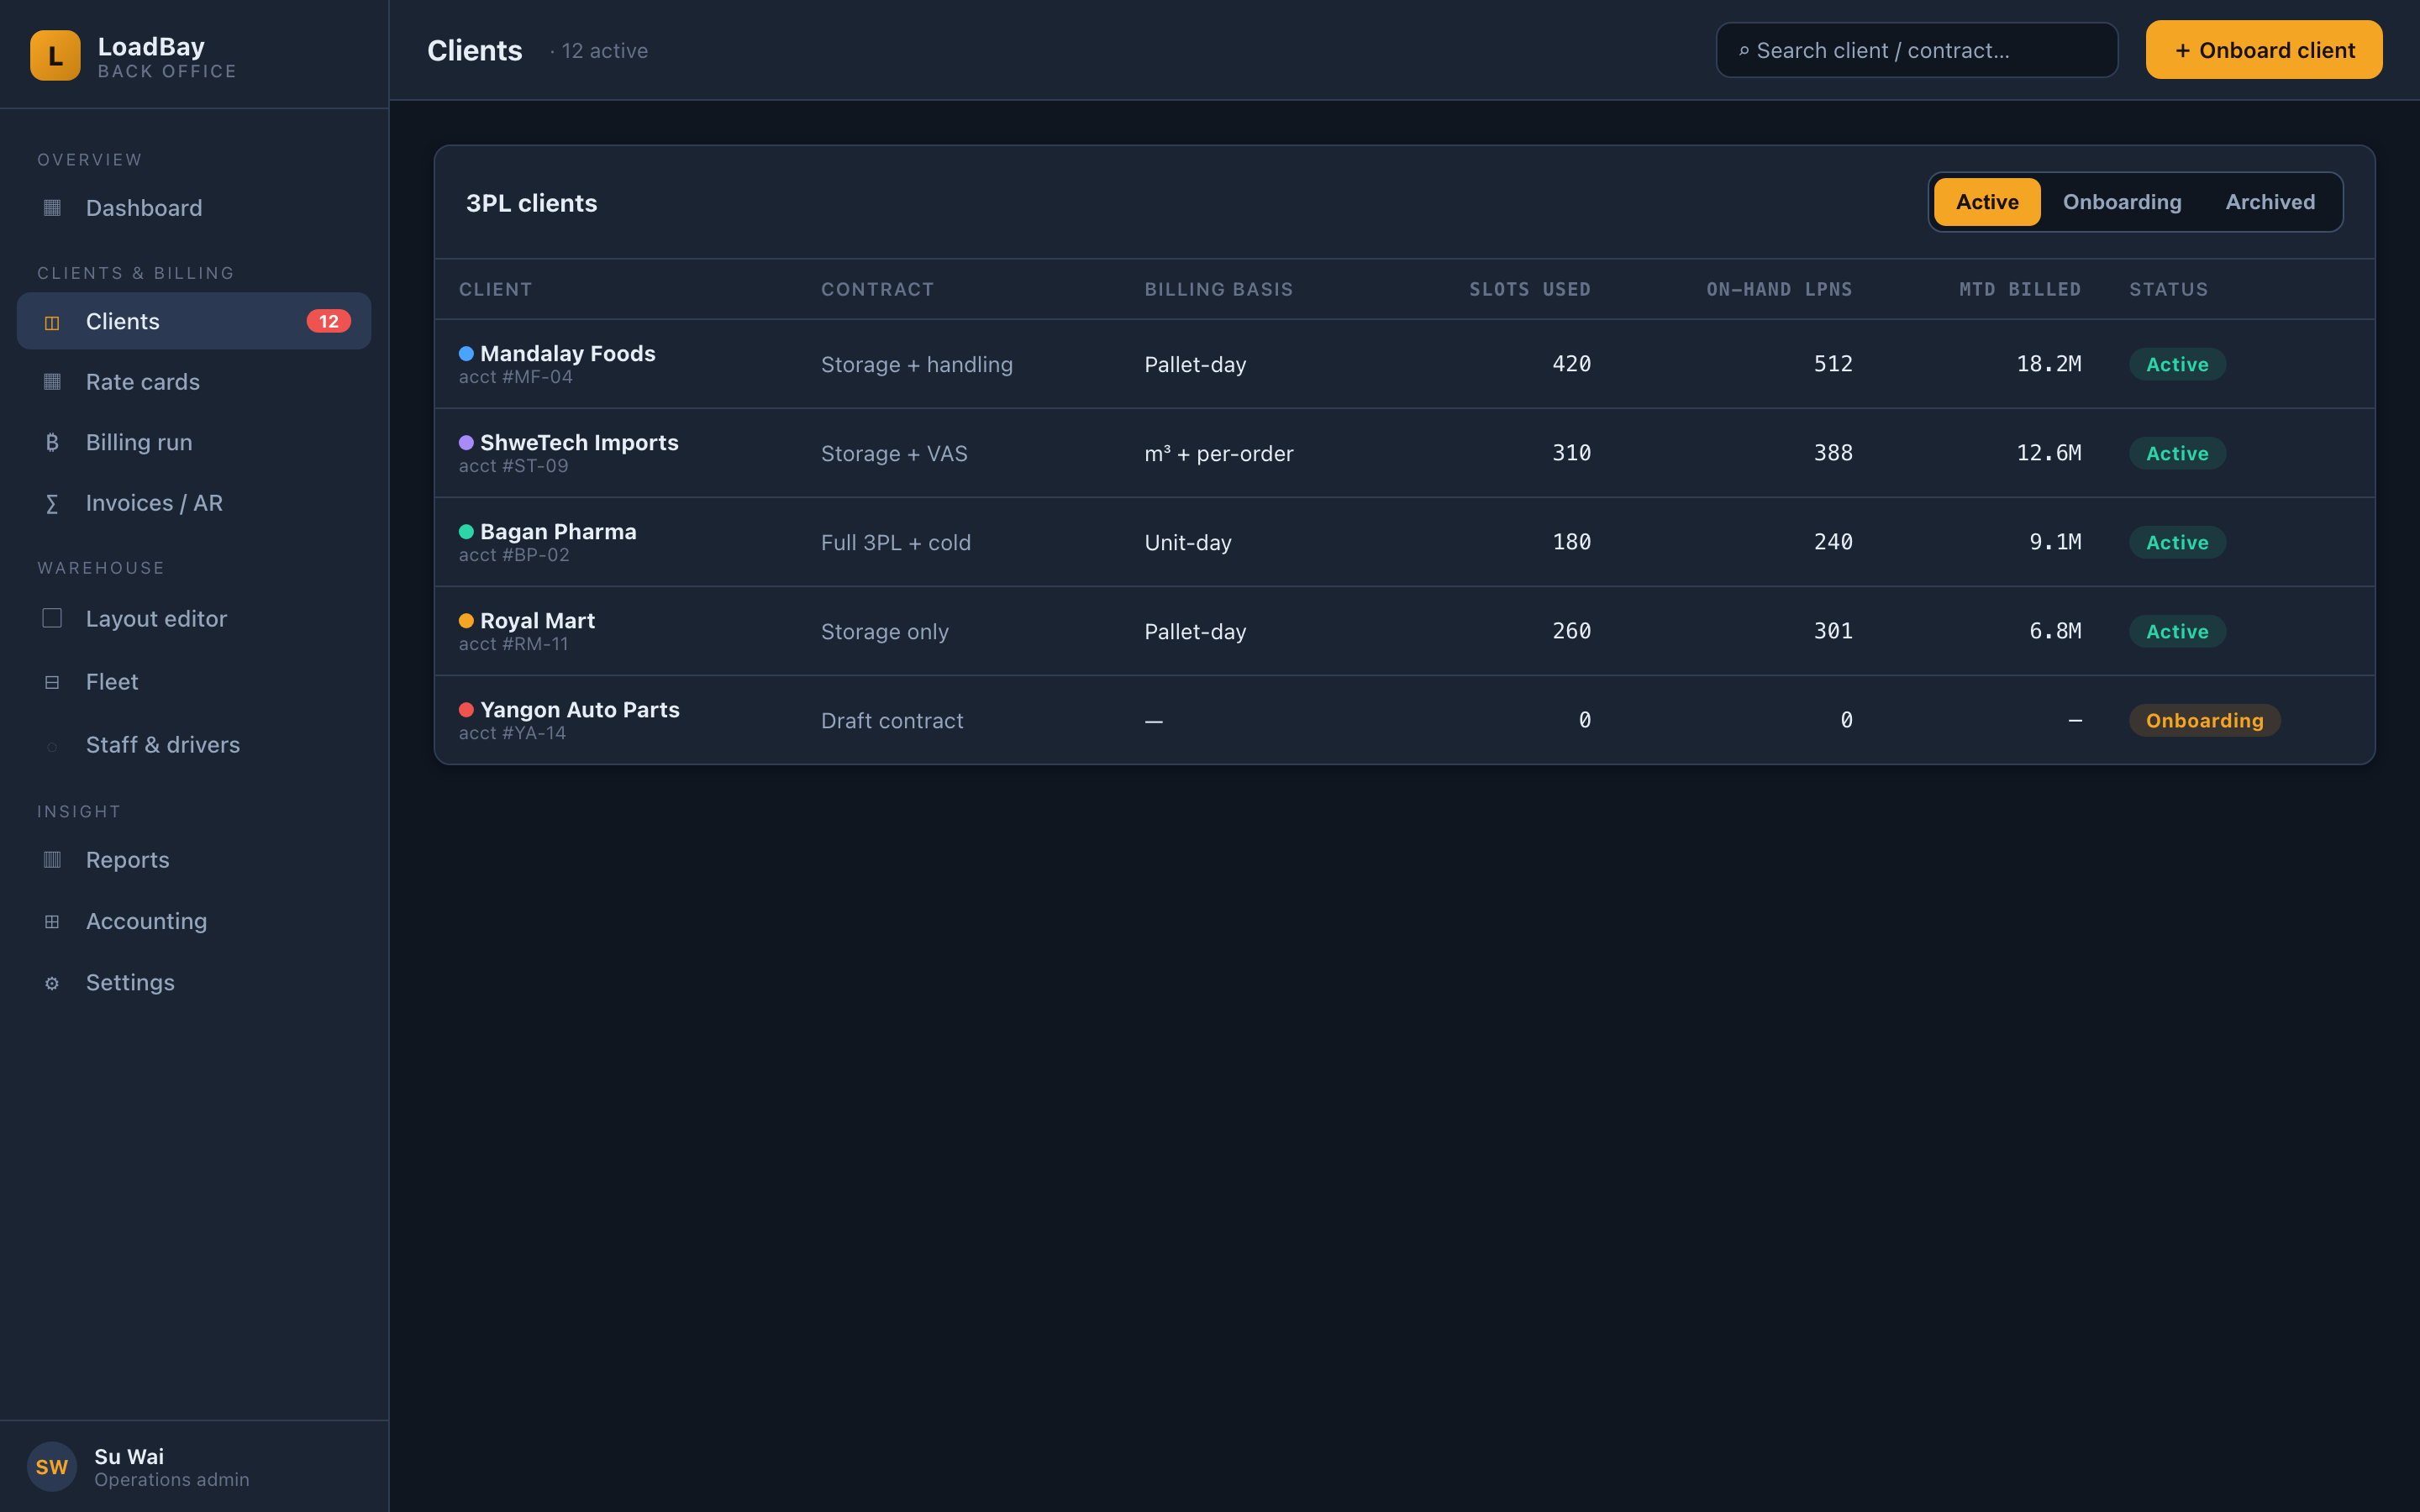Switch to the Archived filter tab

[x=2270, y=202]
